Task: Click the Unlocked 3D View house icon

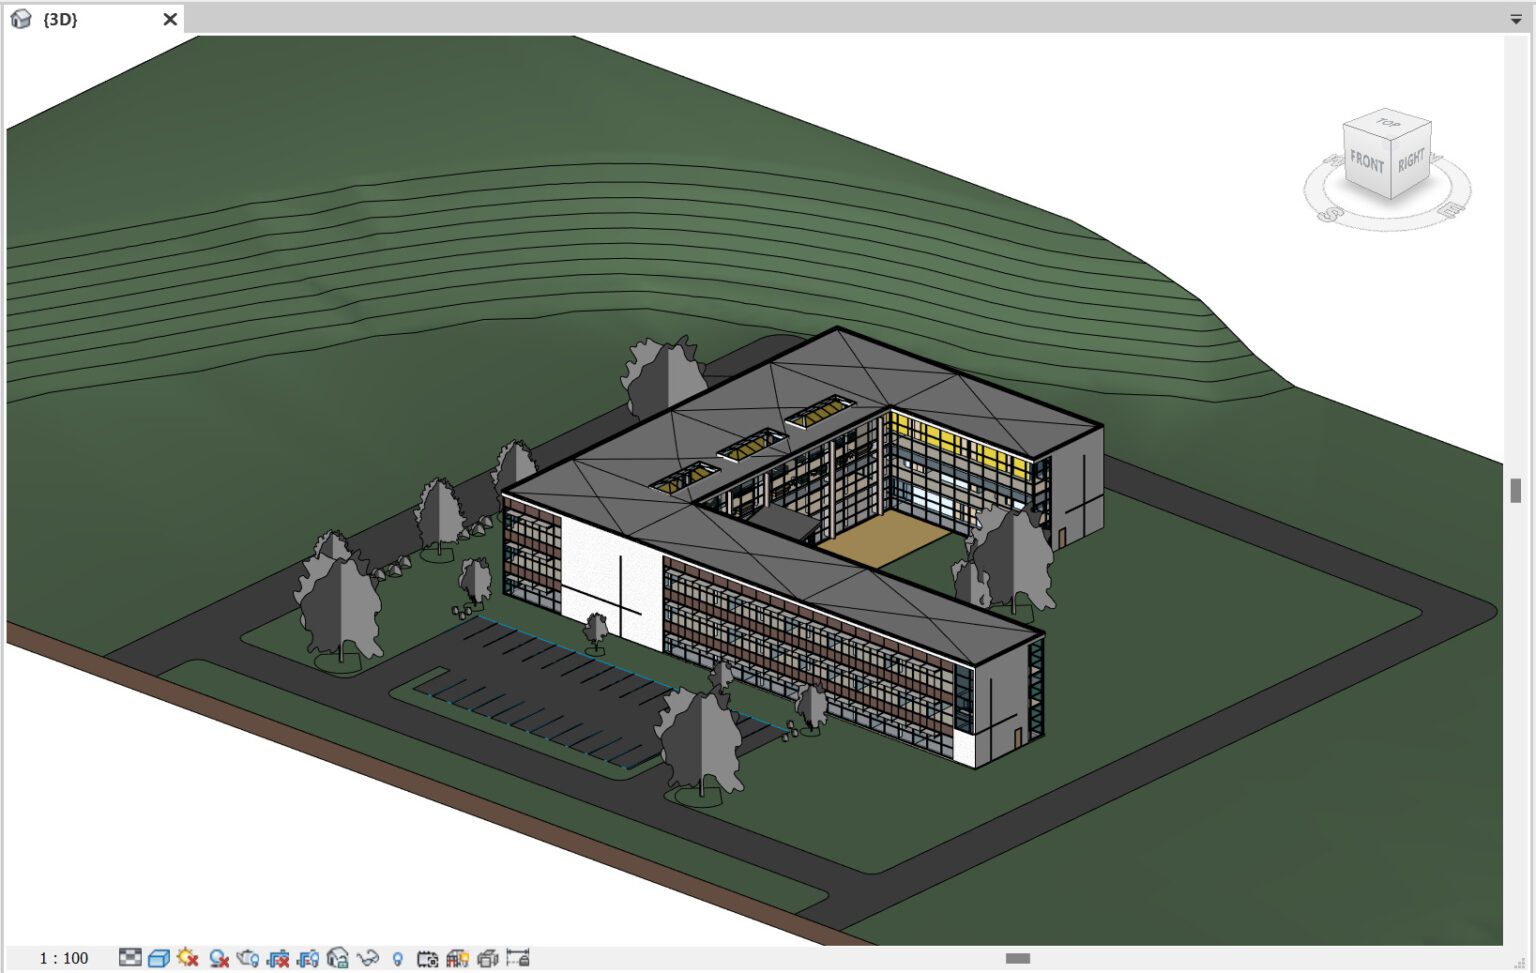Action: (x=337, y=957)
